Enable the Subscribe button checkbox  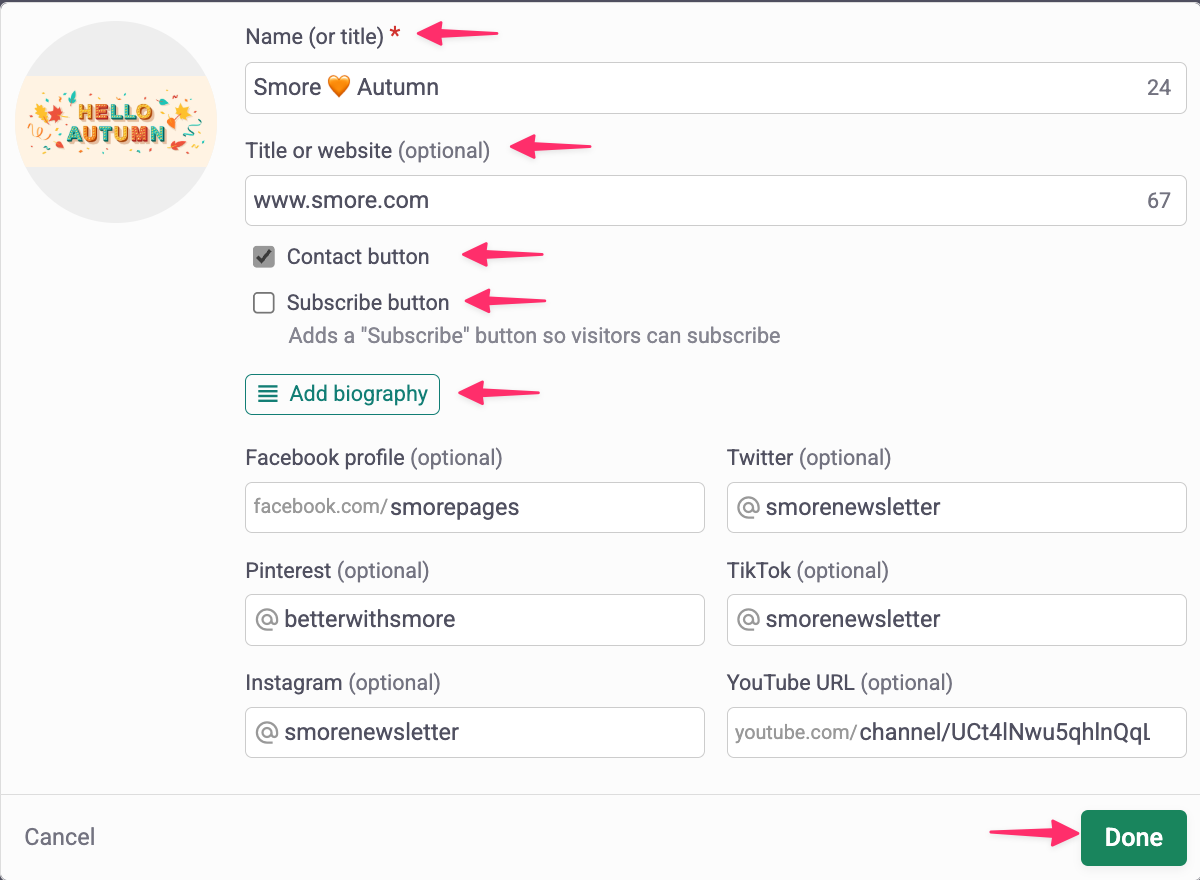[x=264, y=303]
